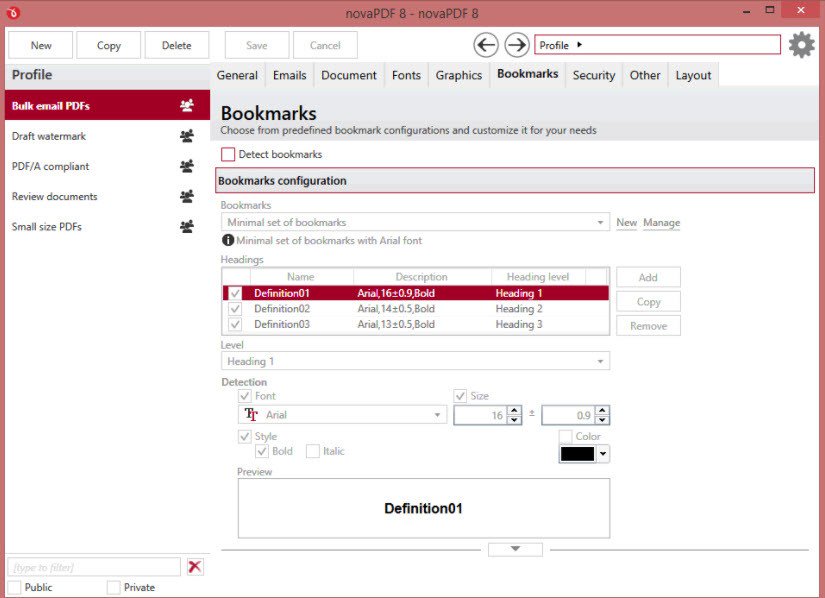Click the back navigation arrow icon
The height and width of the screenshot is (598, 825).
pyautogui.click(x=486, y=45)
